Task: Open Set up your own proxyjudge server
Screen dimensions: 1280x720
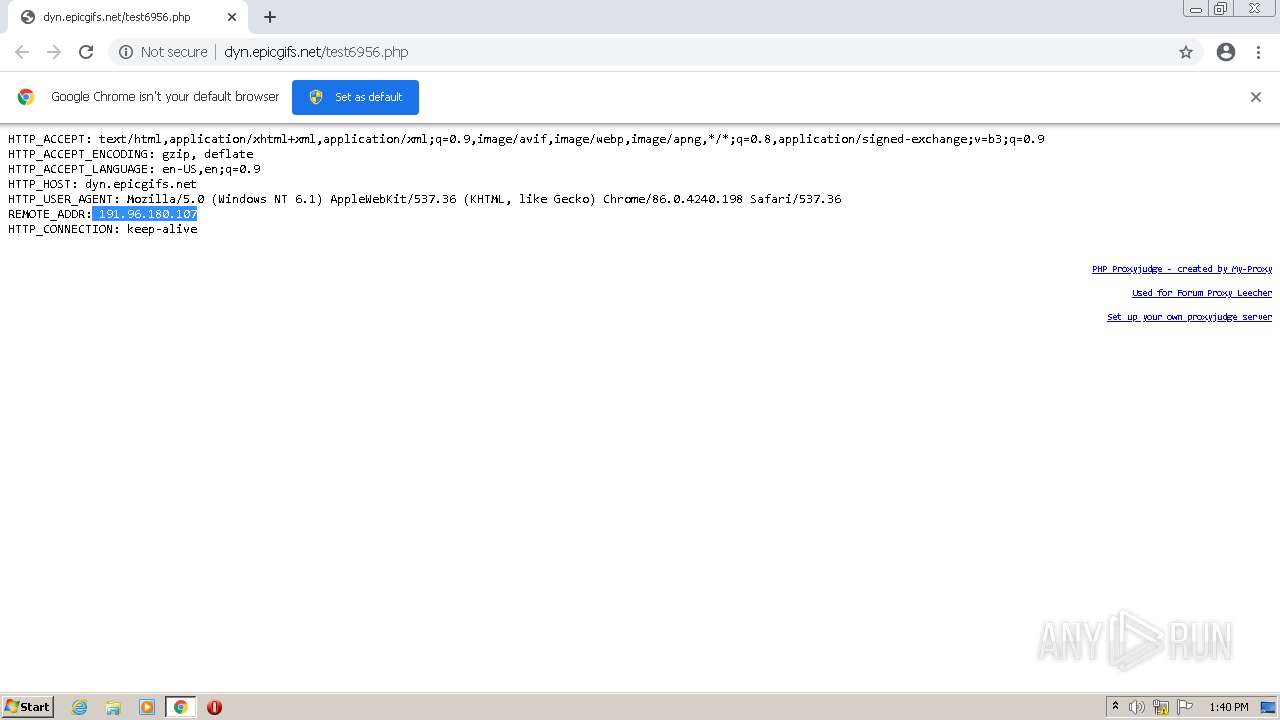Action: [1189, 317]
